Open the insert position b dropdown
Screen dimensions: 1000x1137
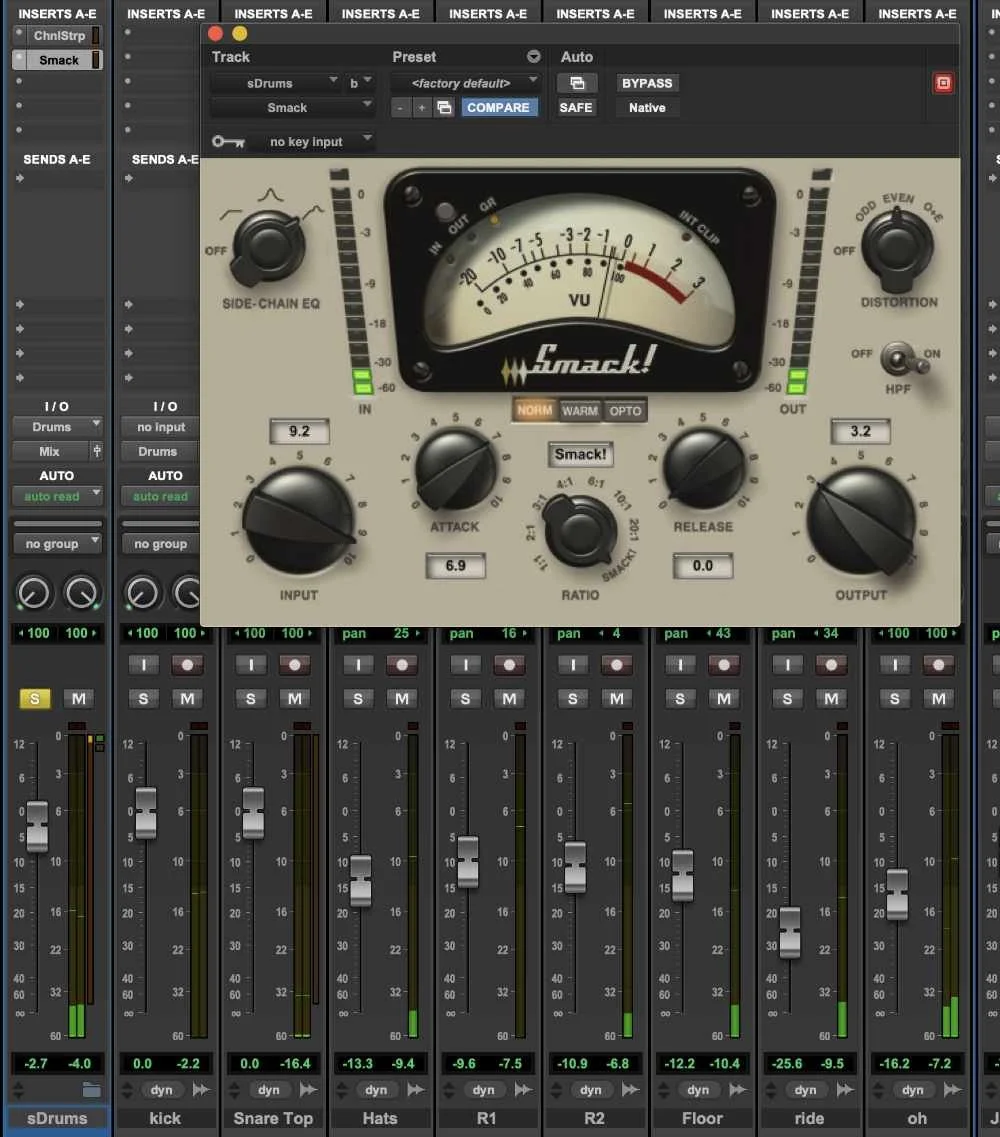click(359, 83)
